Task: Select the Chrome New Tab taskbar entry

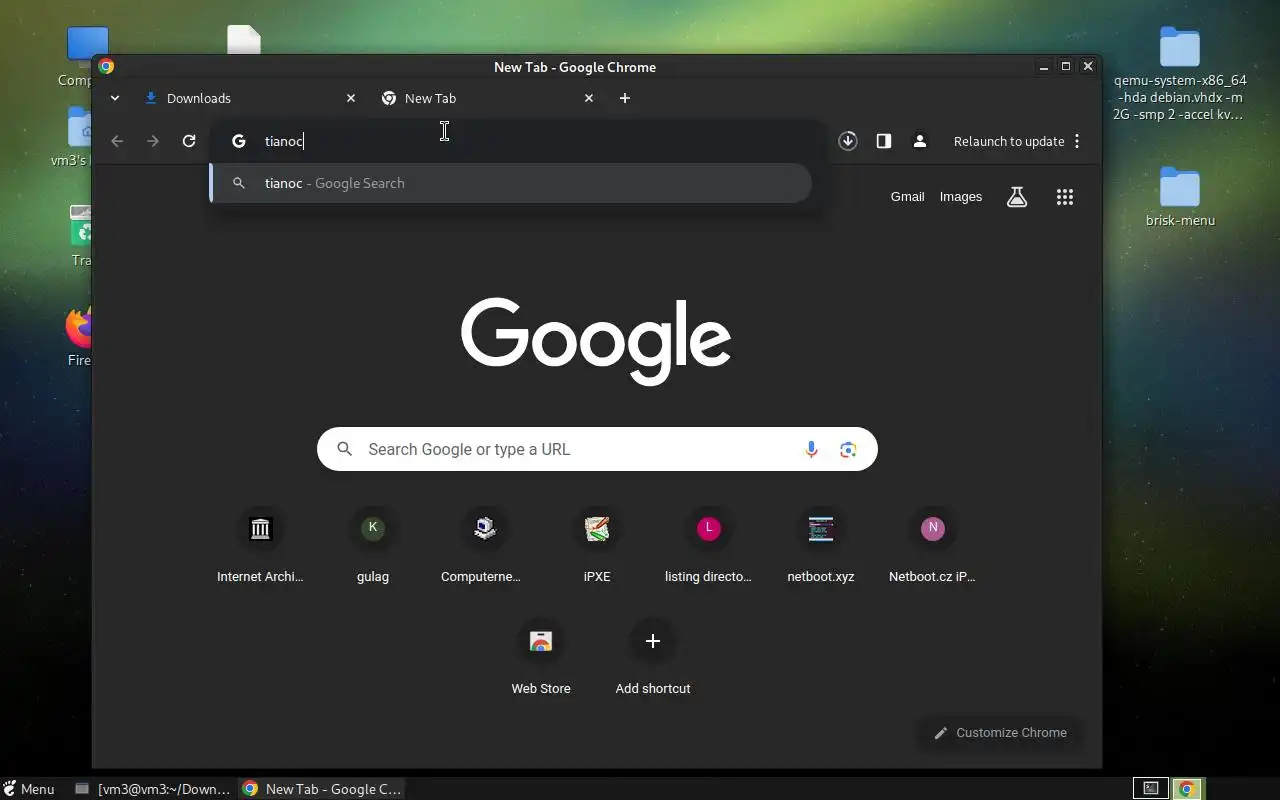Action: coord(322,789)
